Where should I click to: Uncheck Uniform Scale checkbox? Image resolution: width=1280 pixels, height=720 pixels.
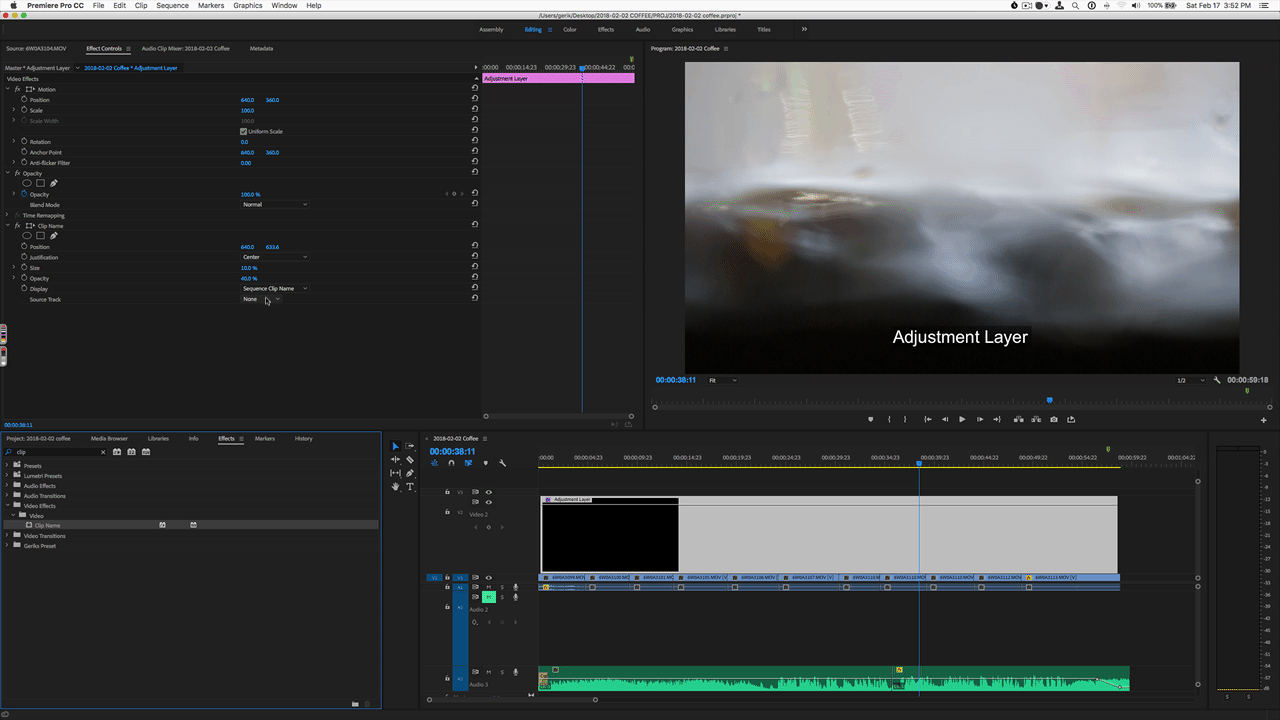(243, 131)
